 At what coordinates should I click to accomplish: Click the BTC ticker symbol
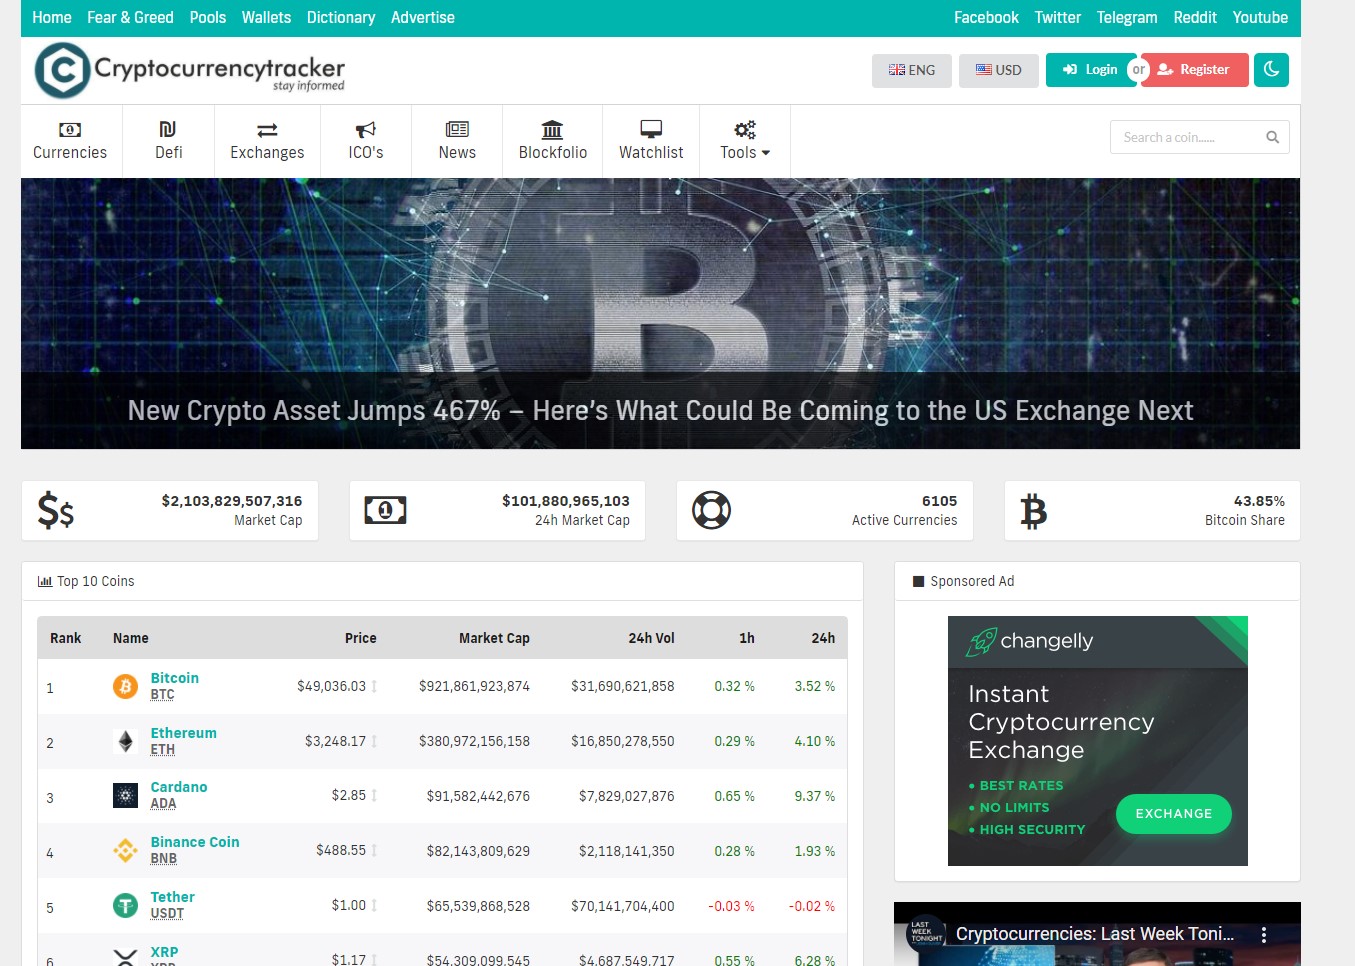point(163,695)
